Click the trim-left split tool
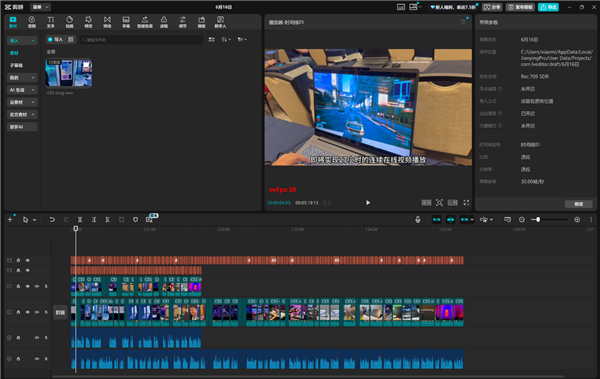Image resolution: width=600 pixels, height=379 pixels. (x=94, y=219)
